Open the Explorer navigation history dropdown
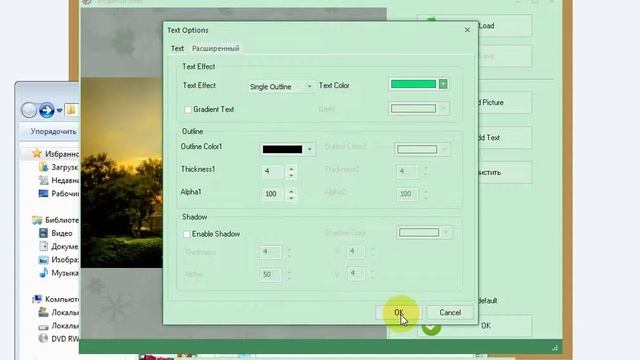The image size is (640, 360). [59, 110]
